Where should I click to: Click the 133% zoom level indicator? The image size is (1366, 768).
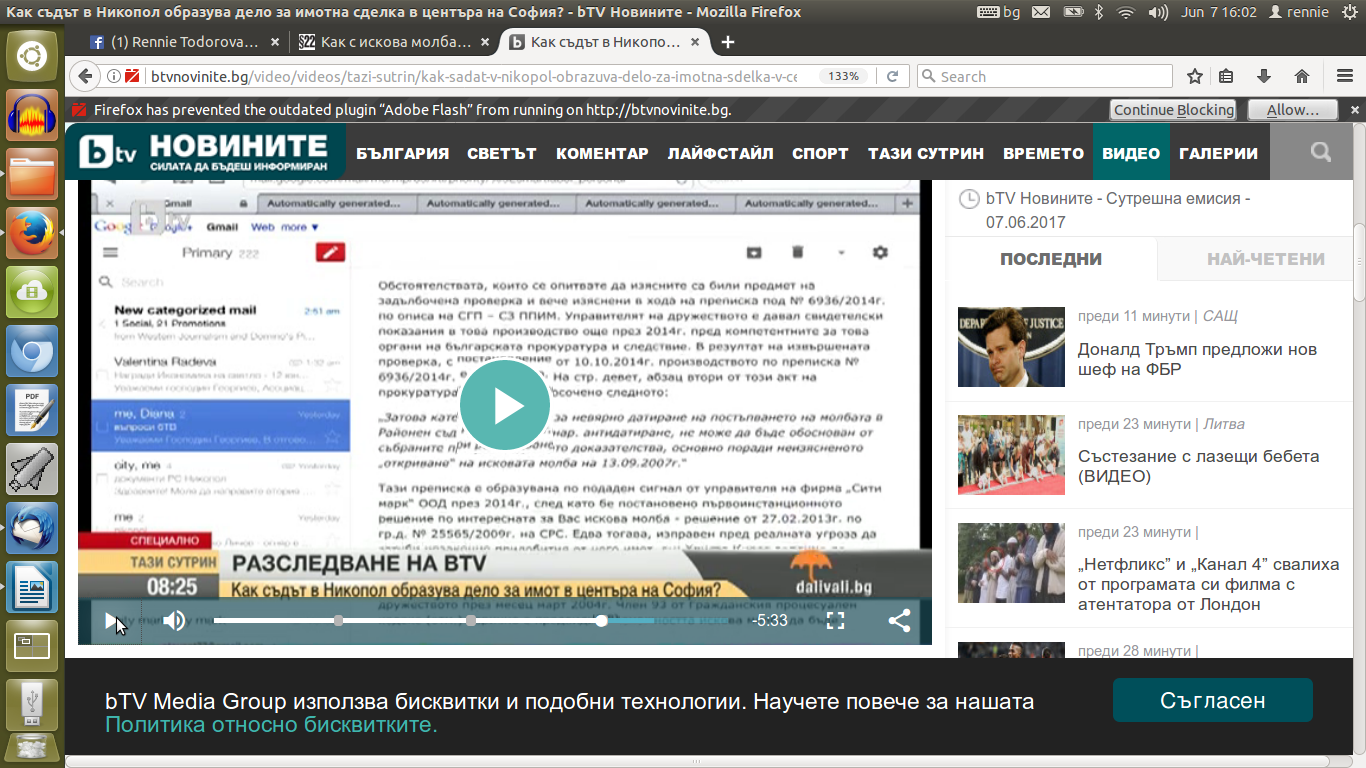point(843,76)
